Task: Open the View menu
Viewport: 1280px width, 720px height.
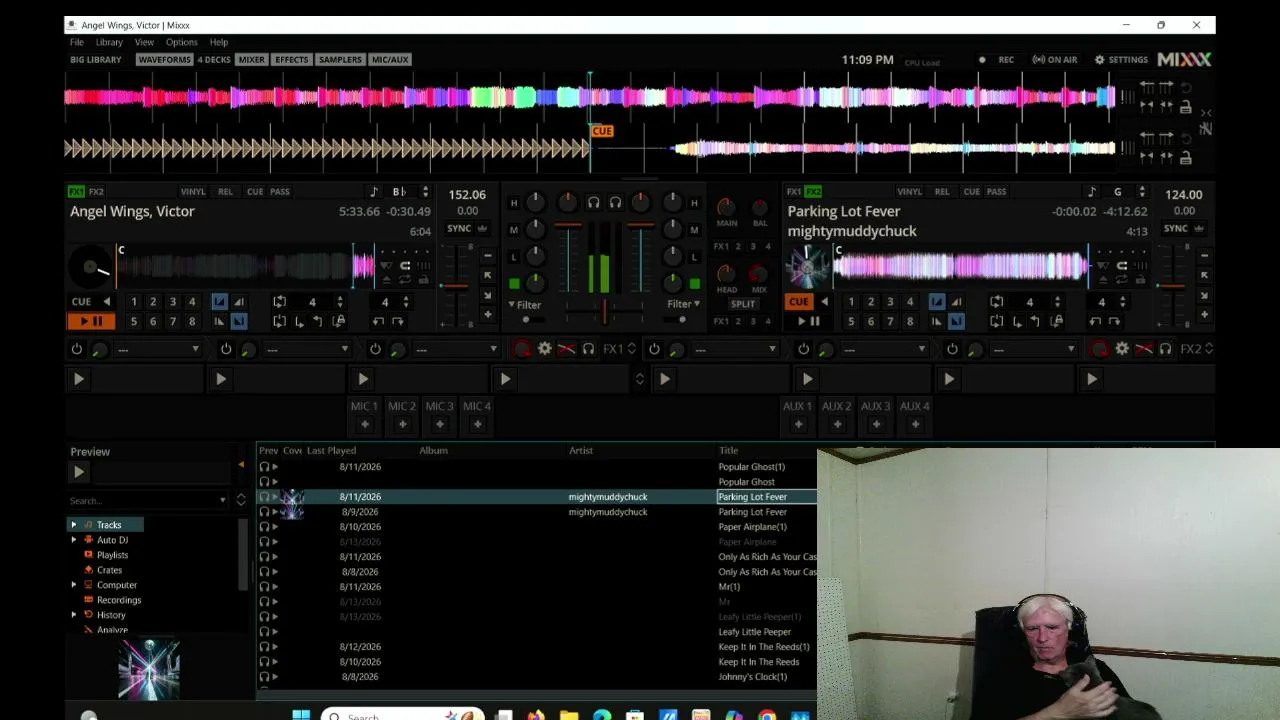Action: (144, 42)
